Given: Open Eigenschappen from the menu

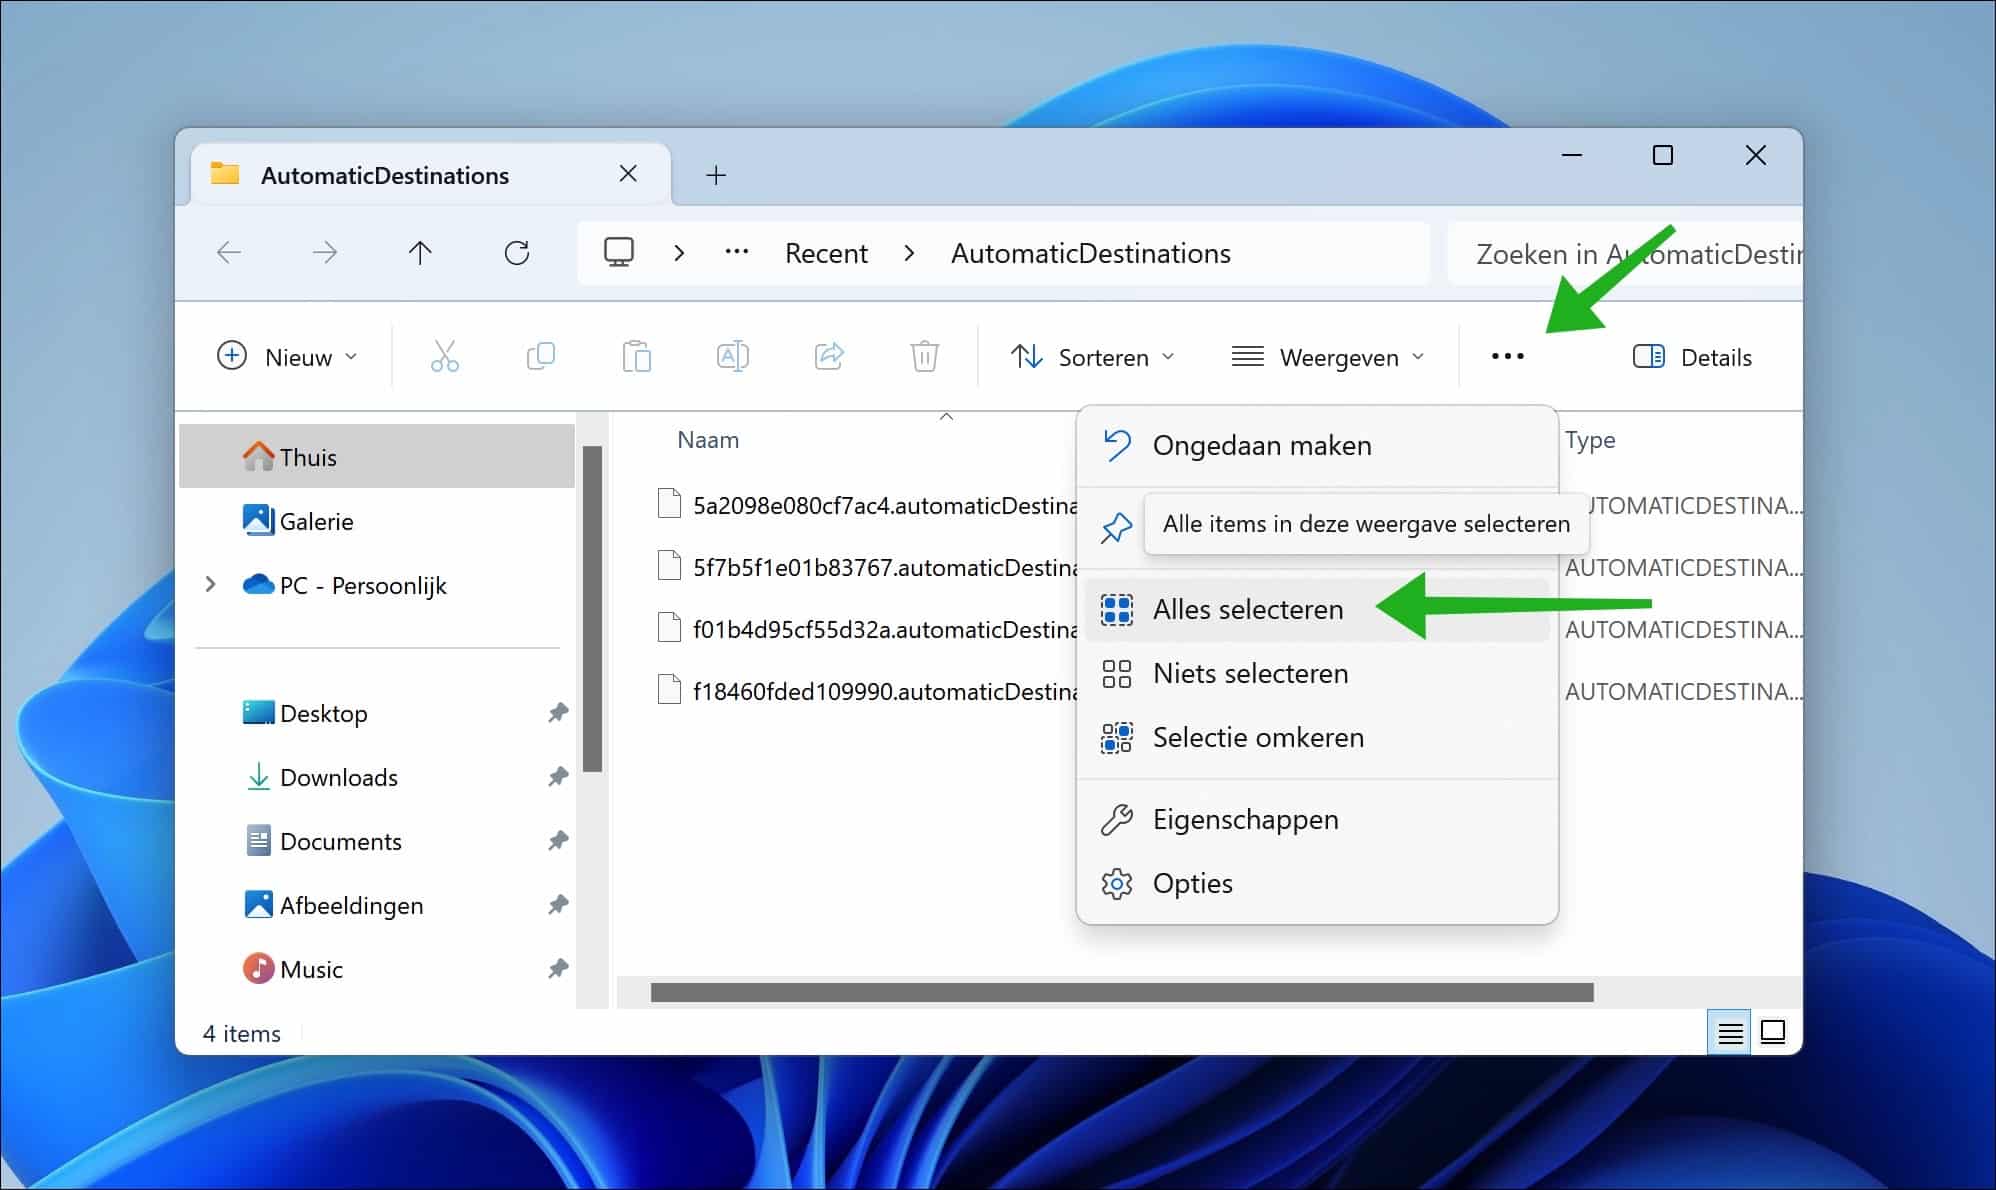Looking at the screenshot, I should (x=1316, y=820).
